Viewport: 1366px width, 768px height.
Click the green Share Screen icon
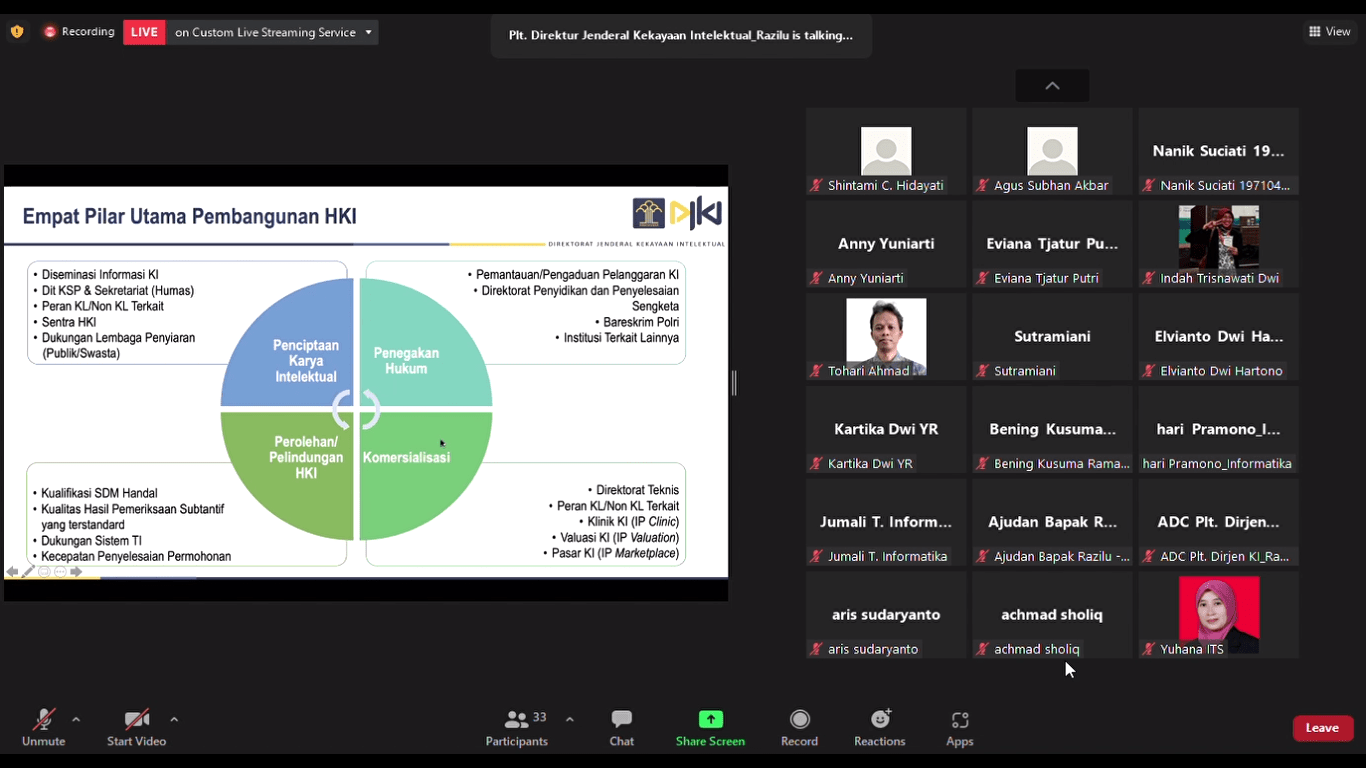710,720
